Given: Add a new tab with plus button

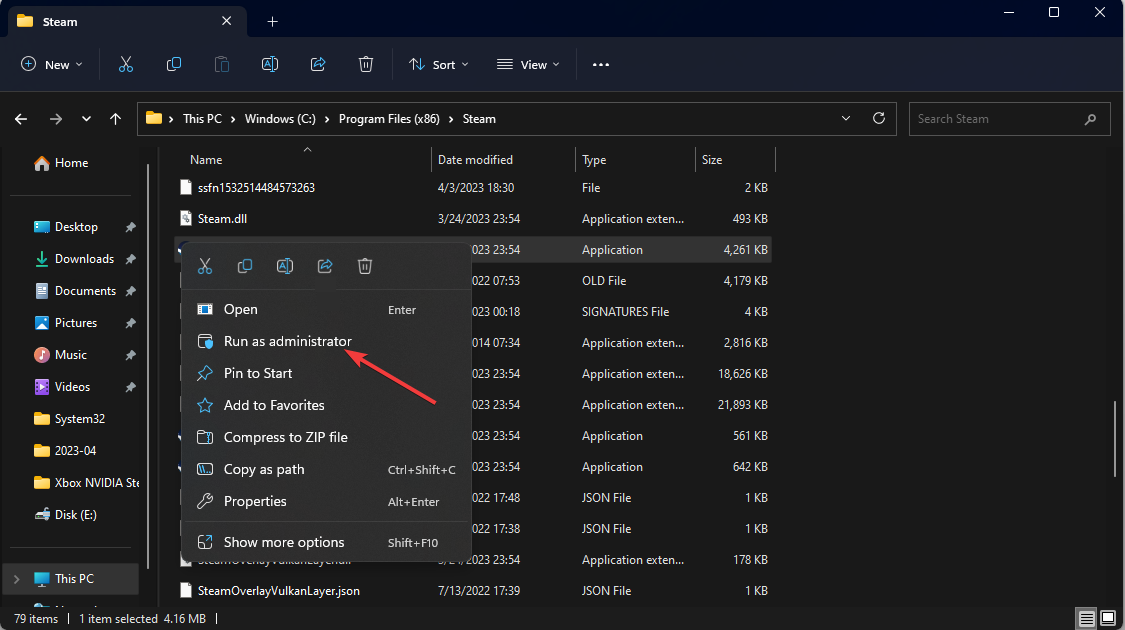Looking at the screenshot, I should click(273, 22).
